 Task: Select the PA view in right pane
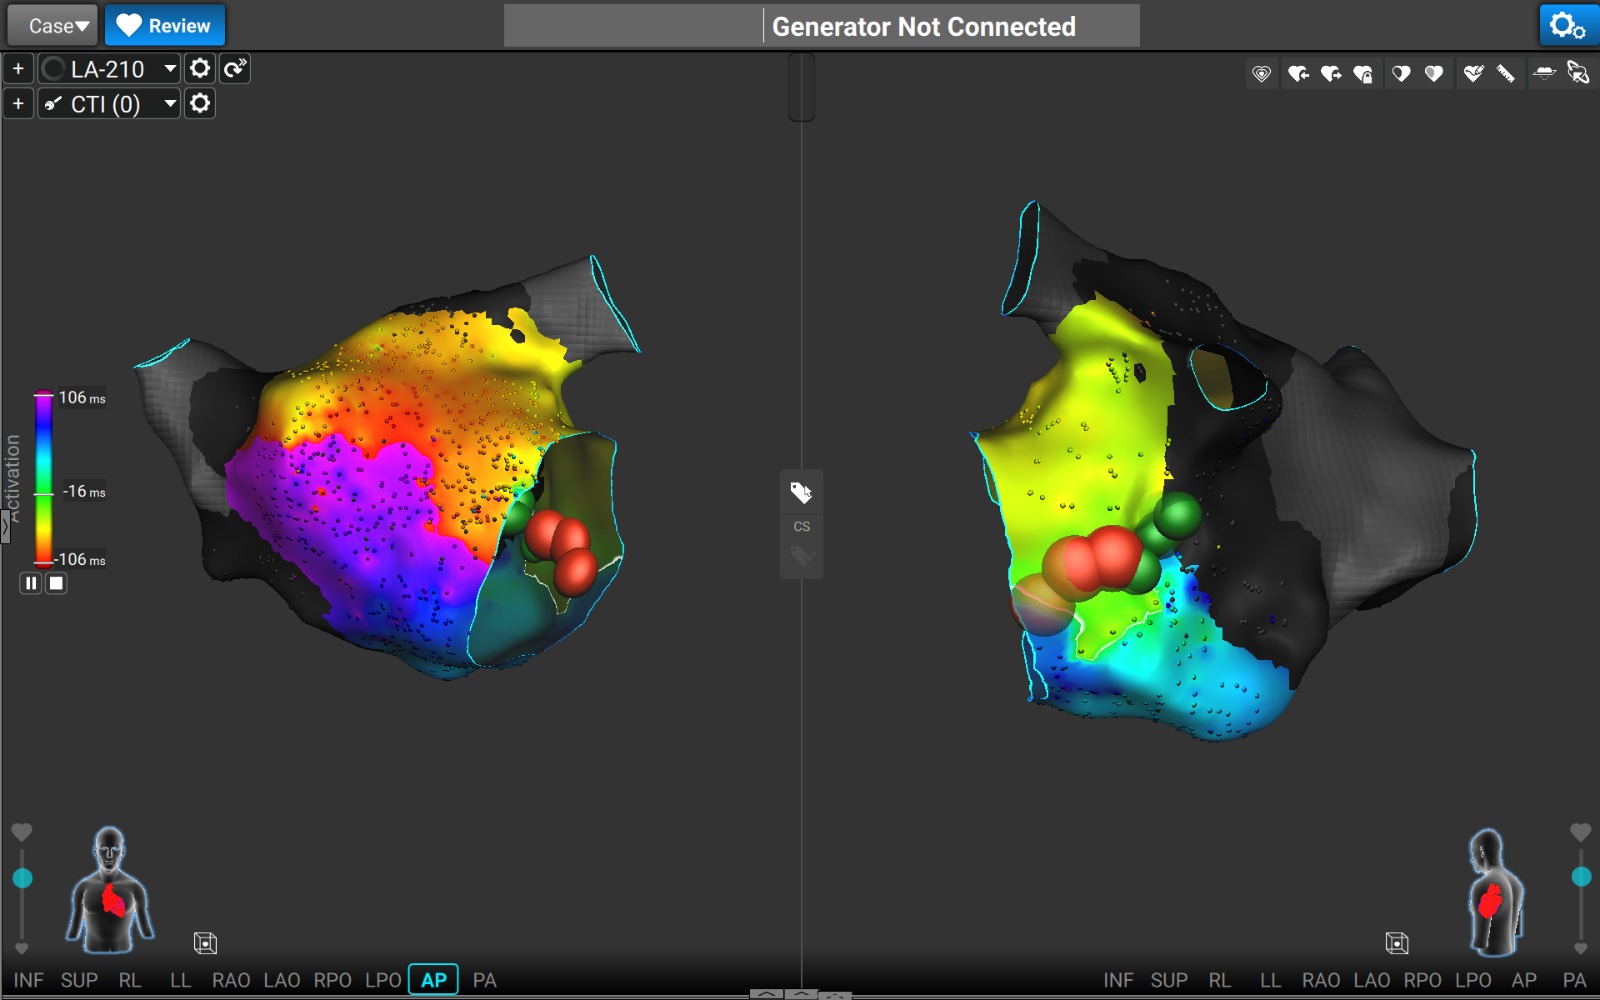pyautogui.click(x=1574, y=980)
